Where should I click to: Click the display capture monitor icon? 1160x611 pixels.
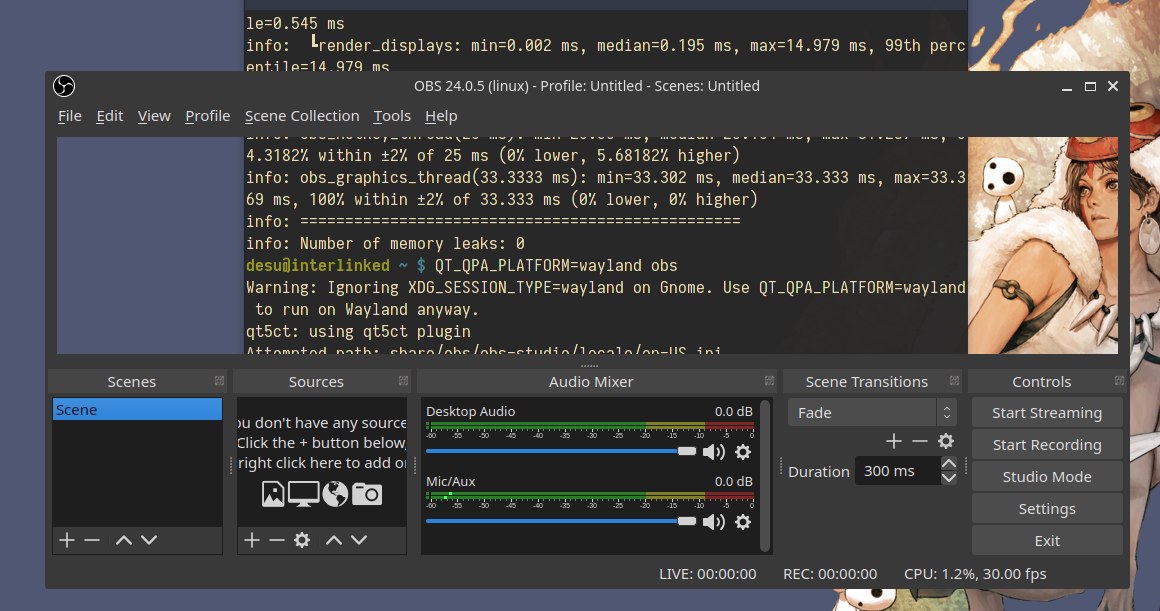(303, 493)
